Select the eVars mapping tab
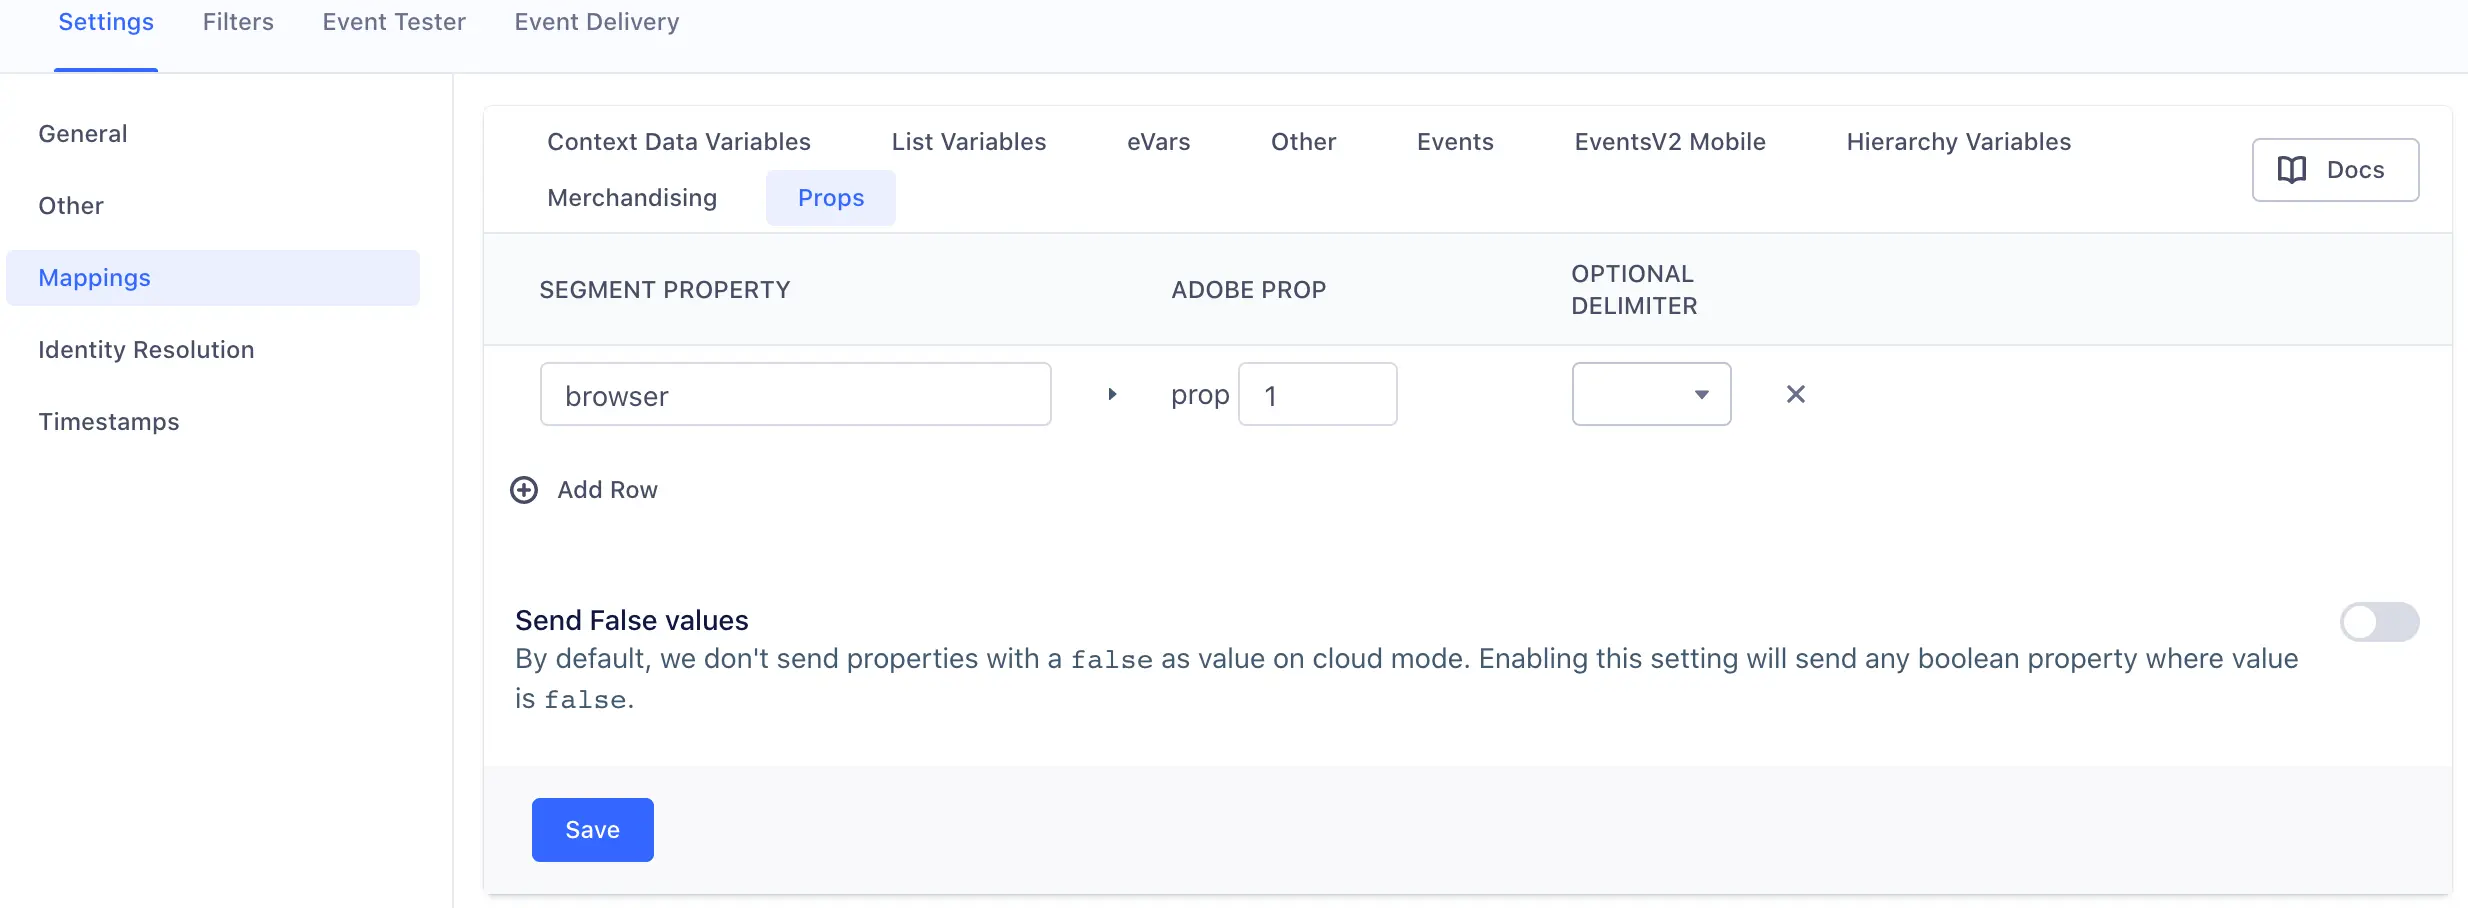 pos(1159,142)
